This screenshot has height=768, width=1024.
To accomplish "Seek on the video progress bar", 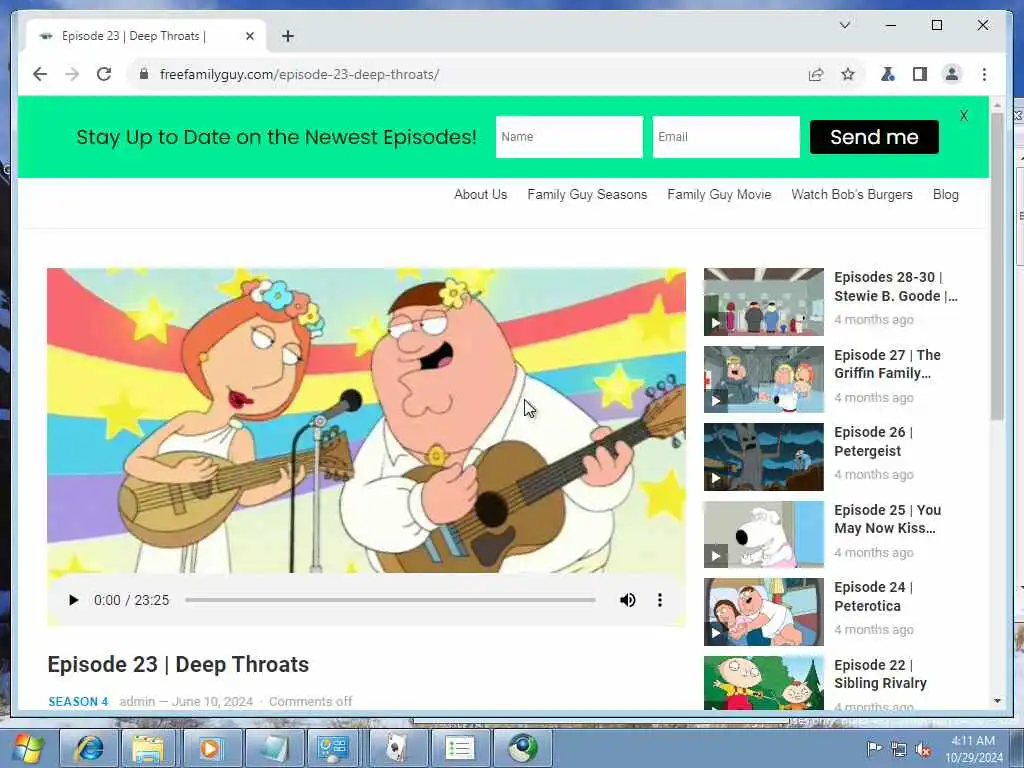I will [391, 600].
